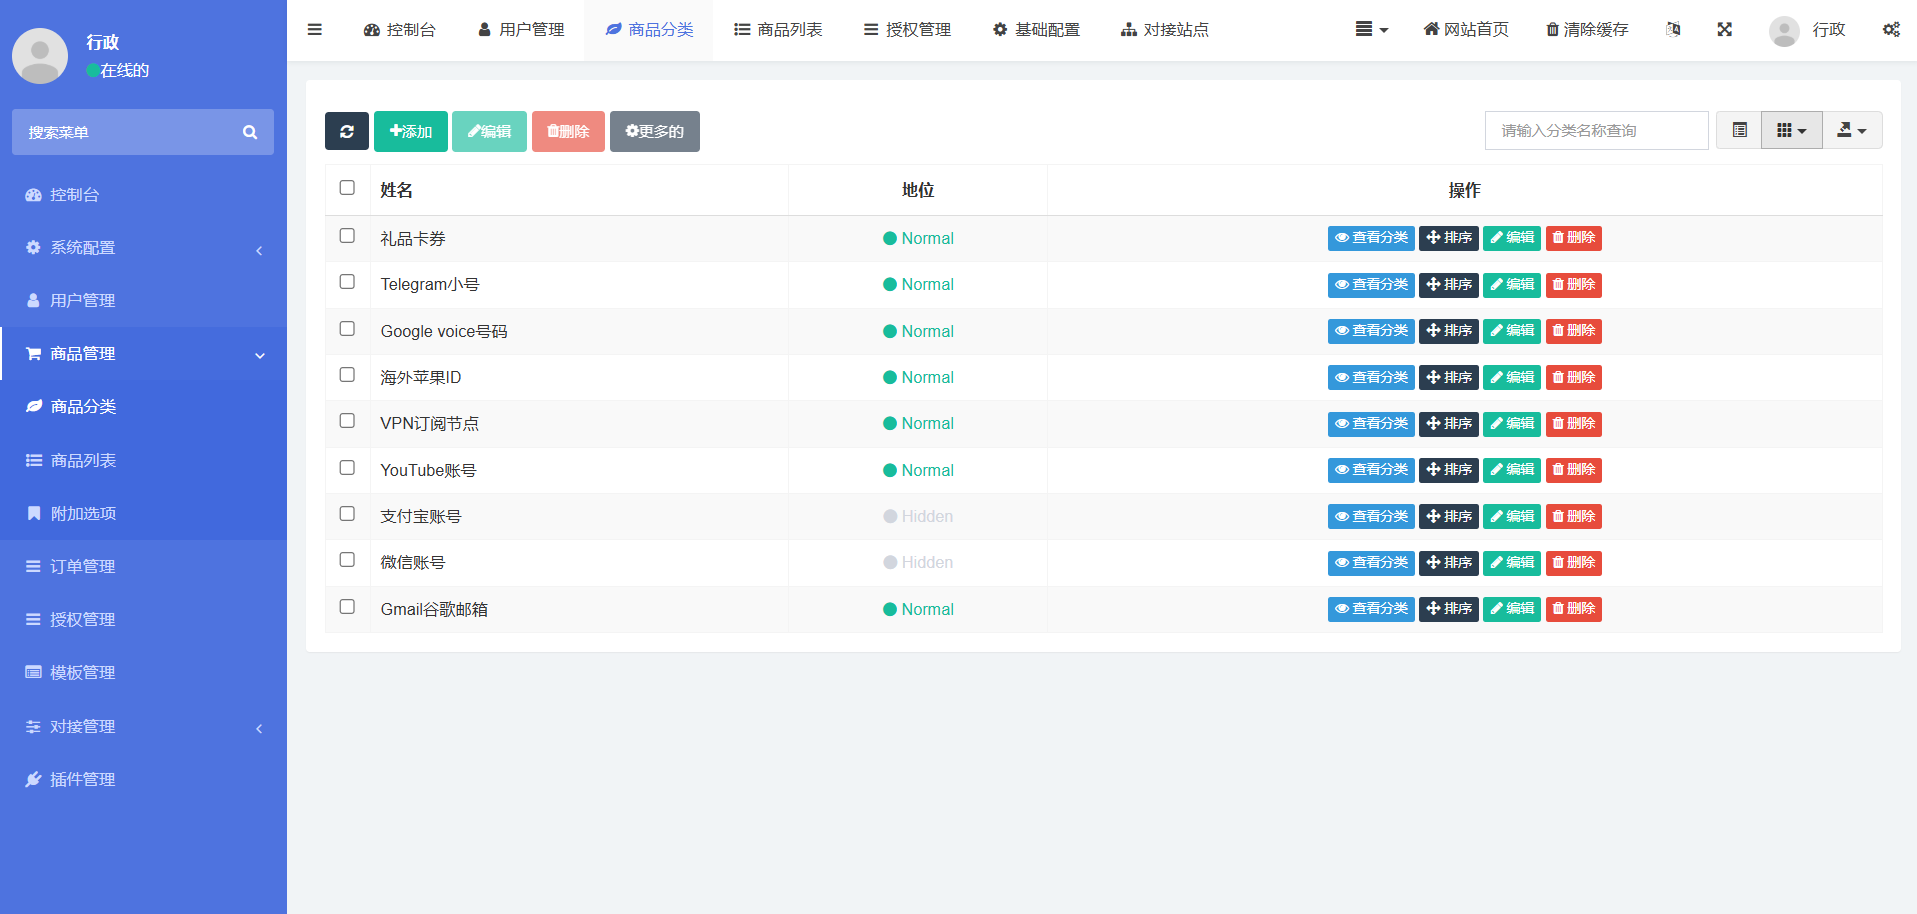The height and width of the screenshot is (914, 1917).
Task: Toggle table card view icon
Action: click(1740, 130)
